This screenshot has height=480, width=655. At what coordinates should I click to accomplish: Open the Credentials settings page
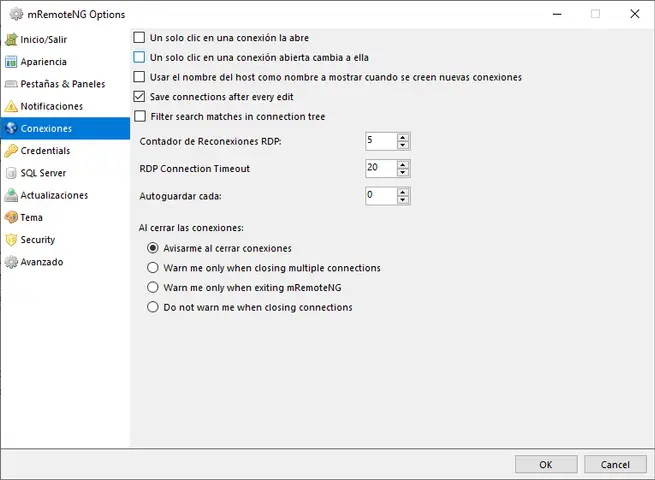point(65,151)
